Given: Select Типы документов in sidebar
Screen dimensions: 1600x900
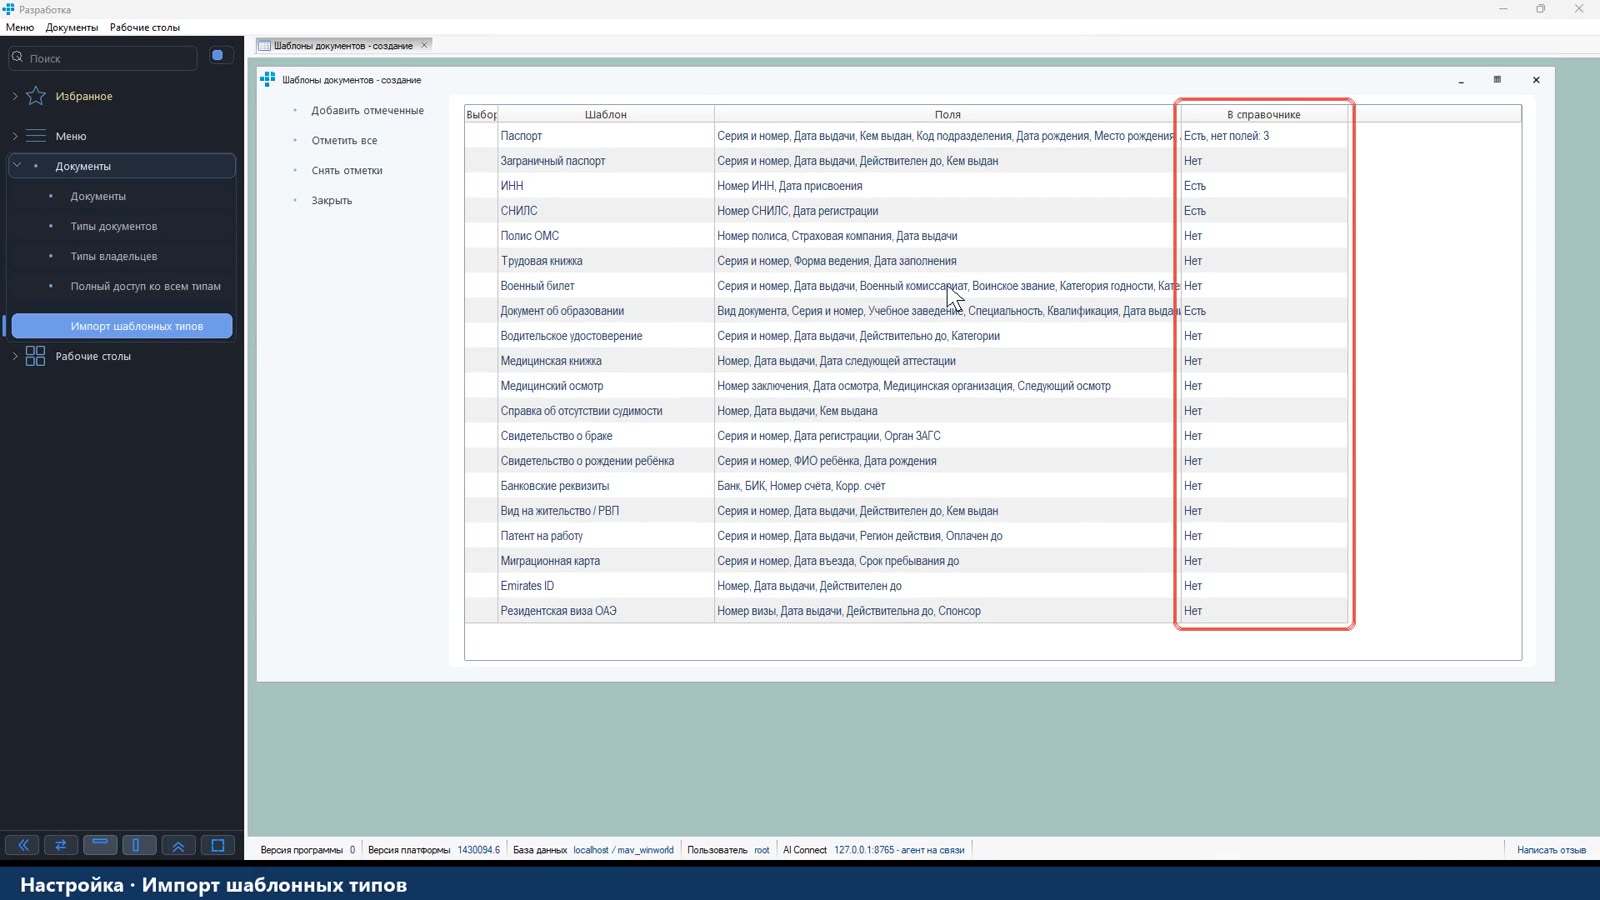Looking at the screenshot, I should (114, 226).
